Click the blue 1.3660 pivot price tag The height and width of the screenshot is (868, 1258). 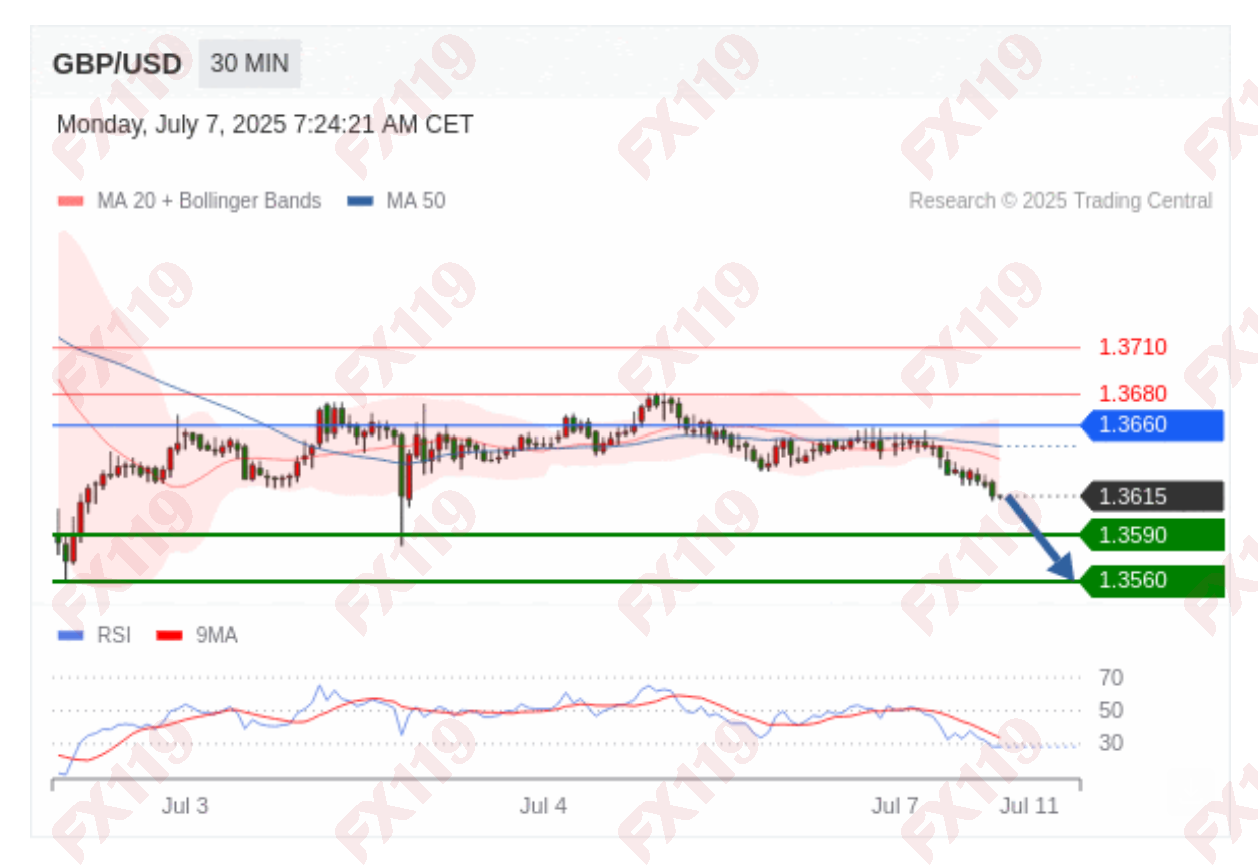[x=1152, y=425]
